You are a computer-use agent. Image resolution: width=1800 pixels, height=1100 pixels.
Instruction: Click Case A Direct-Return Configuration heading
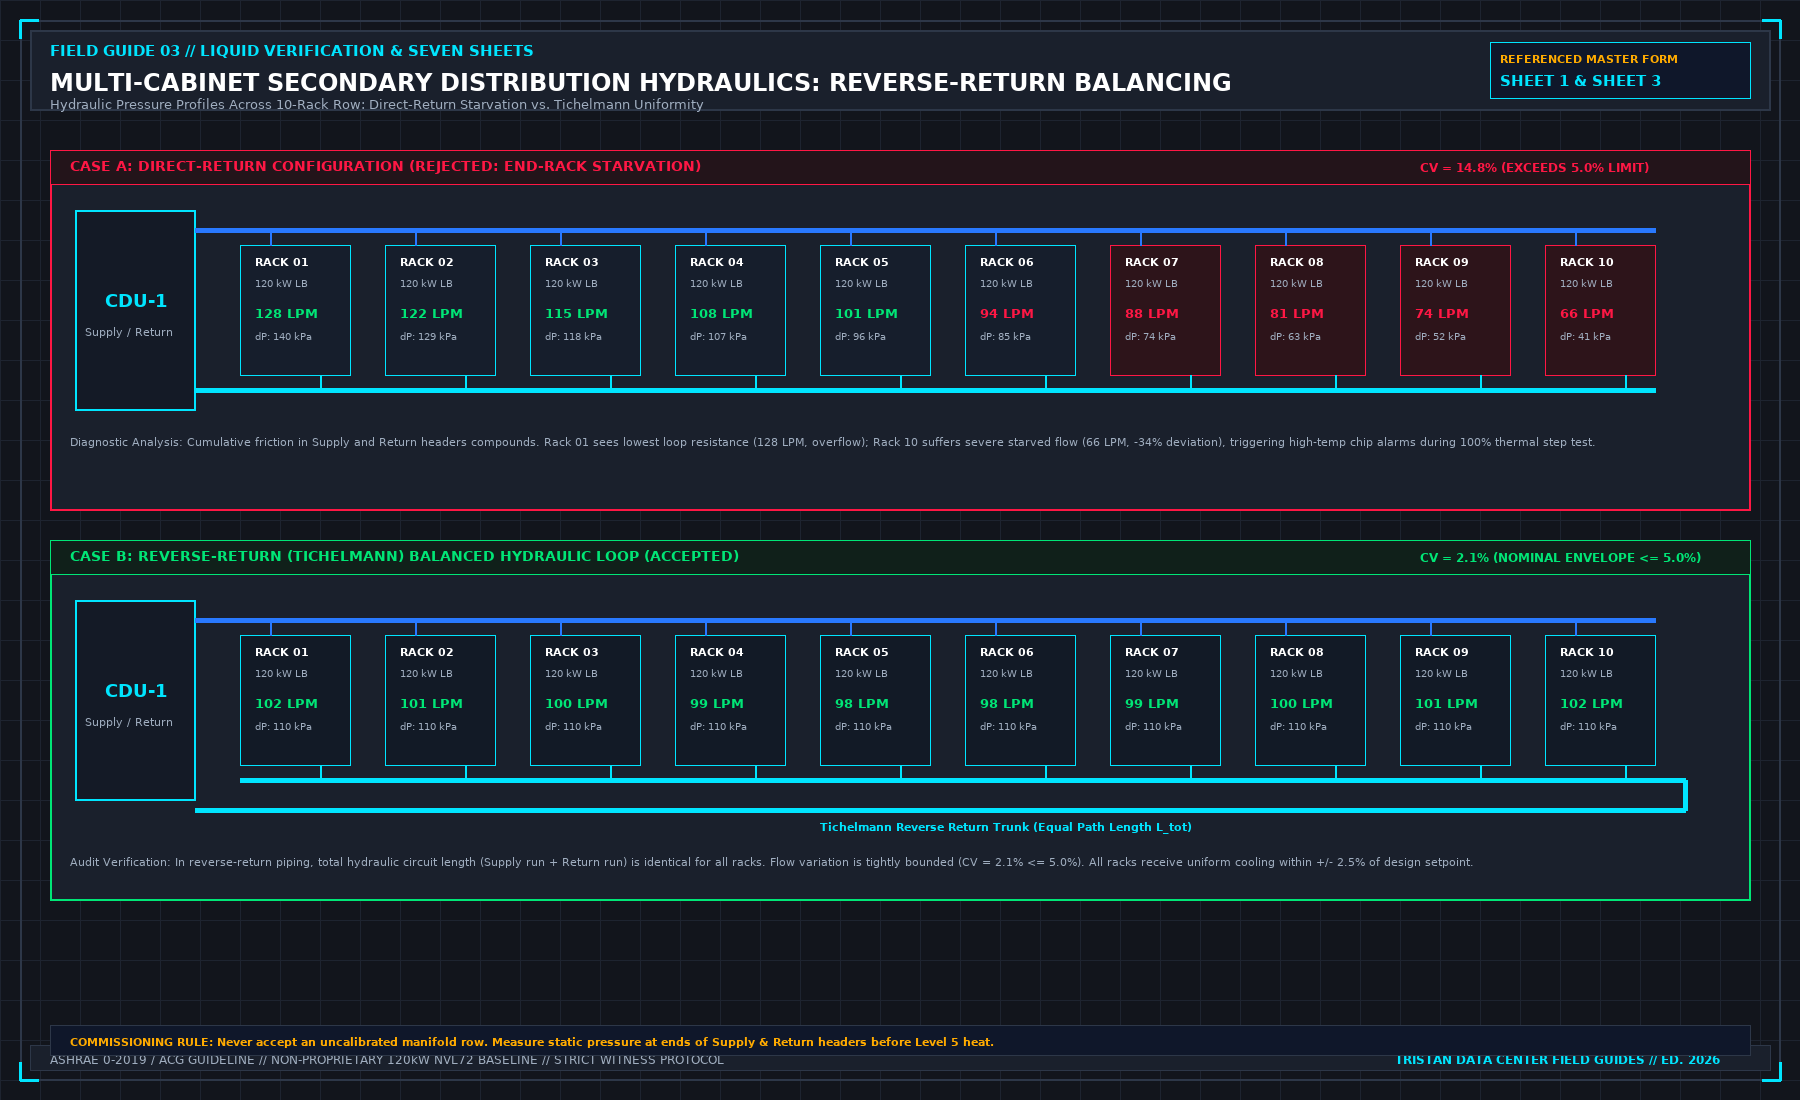(x=385, y=167)
